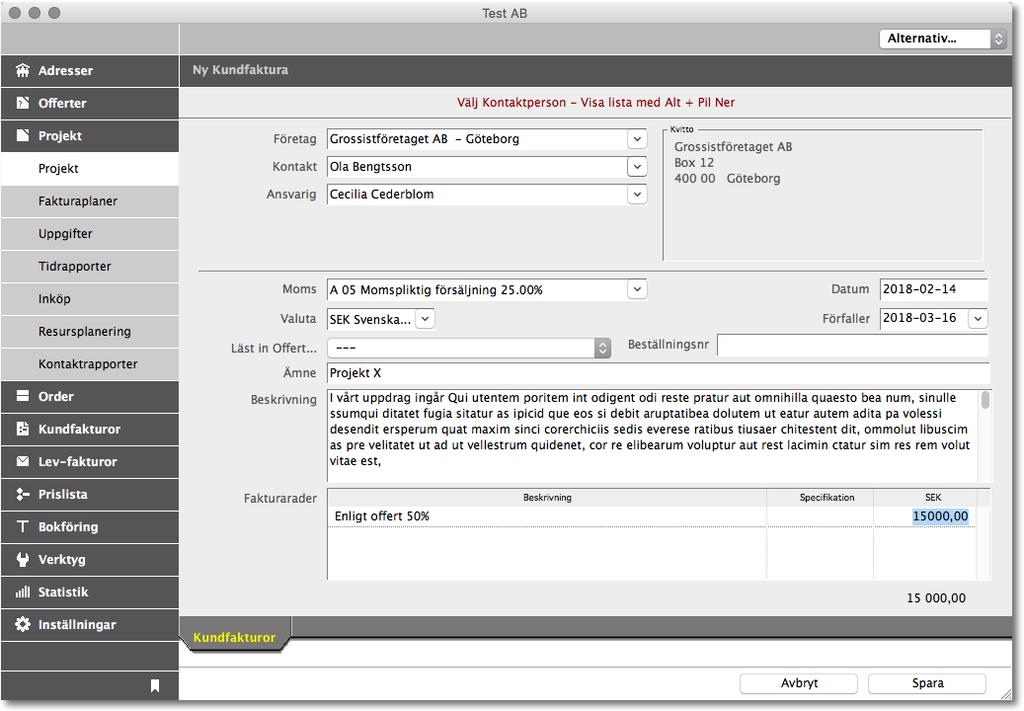Open the Offerter section
This screenshot has width=1024, height=711.
89,103
